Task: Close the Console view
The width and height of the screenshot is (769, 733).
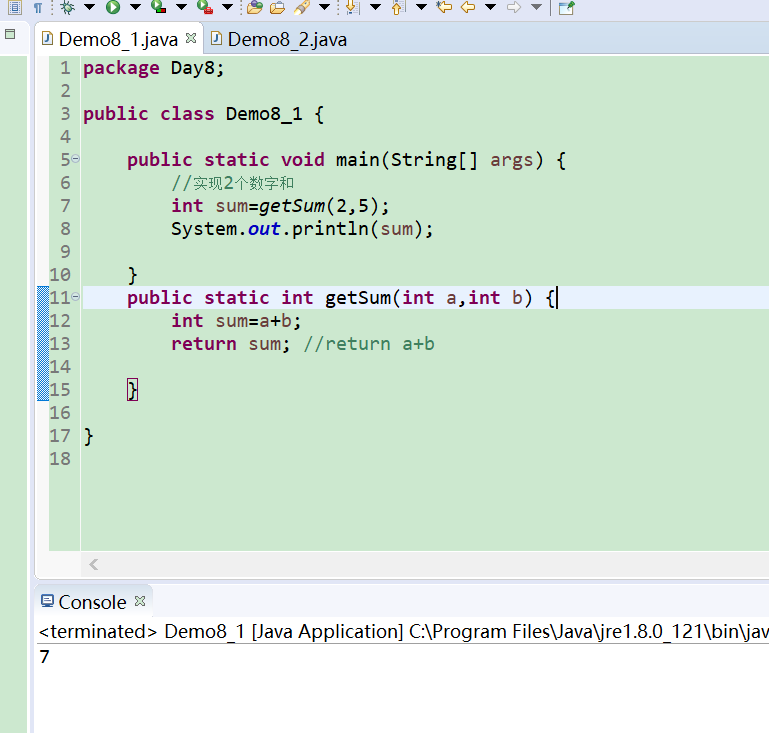Action: point(140,601)
